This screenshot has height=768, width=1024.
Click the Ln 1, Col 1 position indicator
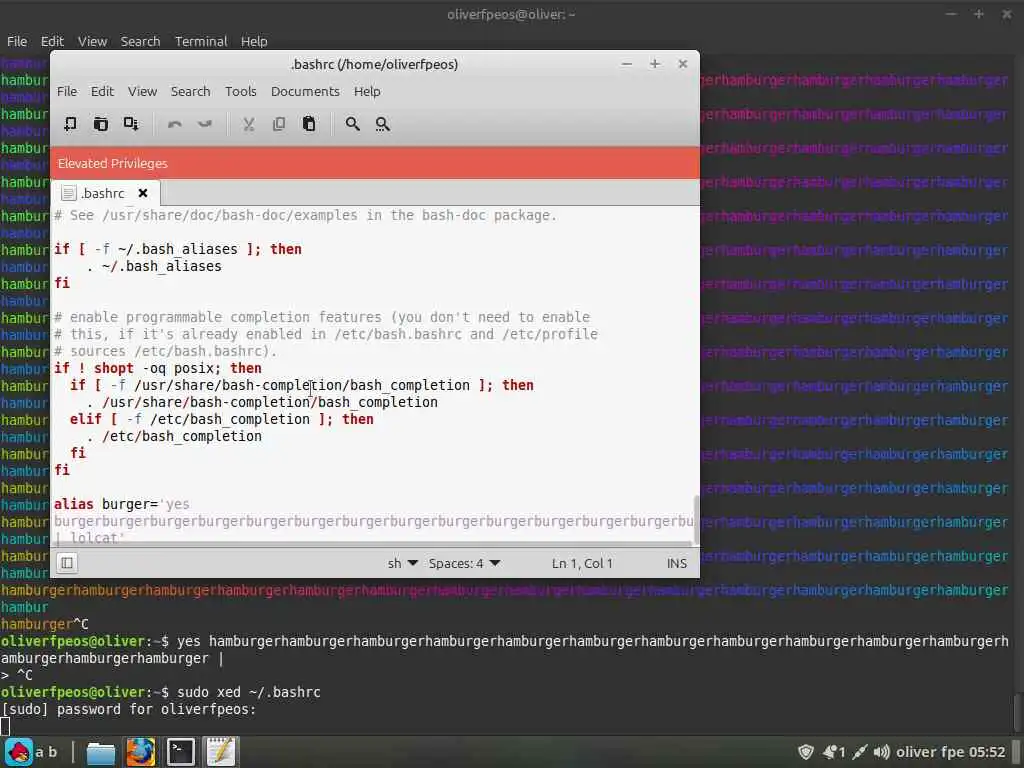pos(582,564)
